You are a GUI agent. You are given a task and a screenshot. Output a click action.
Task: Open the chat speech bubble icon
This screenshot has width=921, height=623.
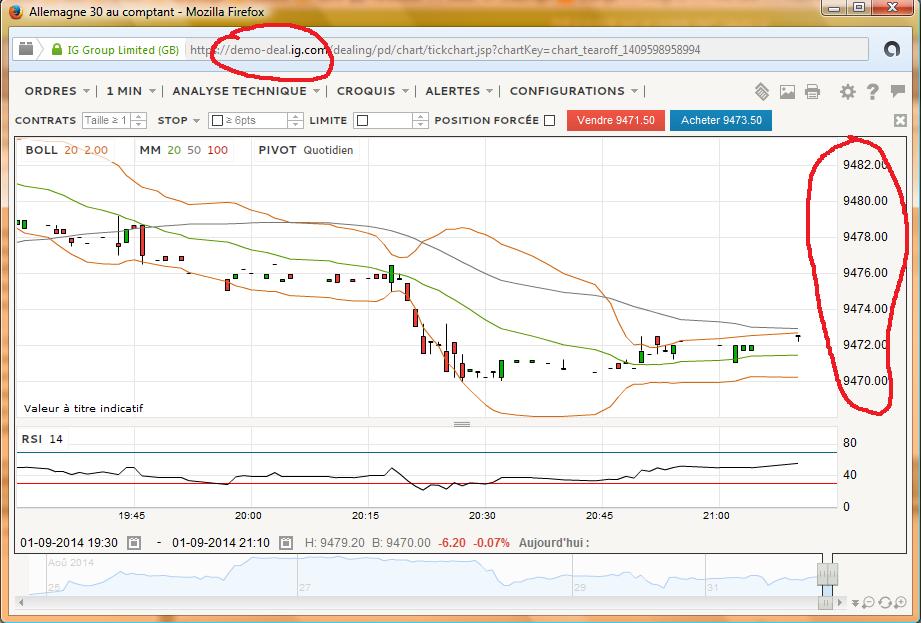pyautogui.click(x=897, y=90)
